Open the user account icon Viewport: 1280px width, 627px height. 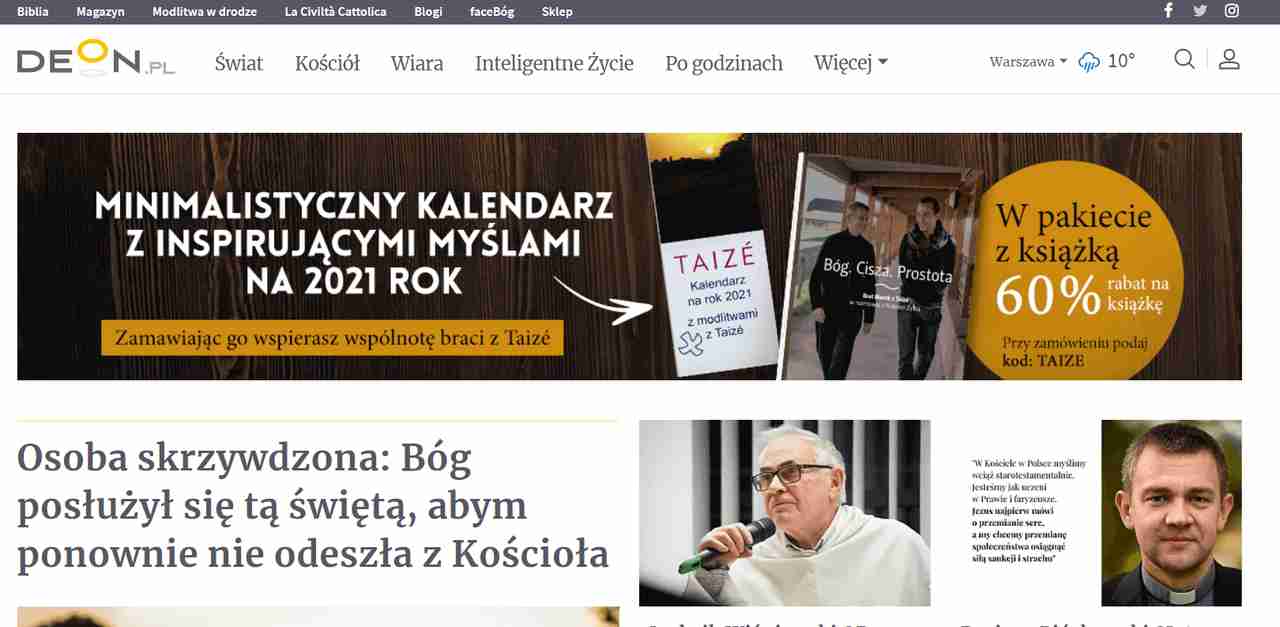pyautogui.click(x=1229, y=59)
